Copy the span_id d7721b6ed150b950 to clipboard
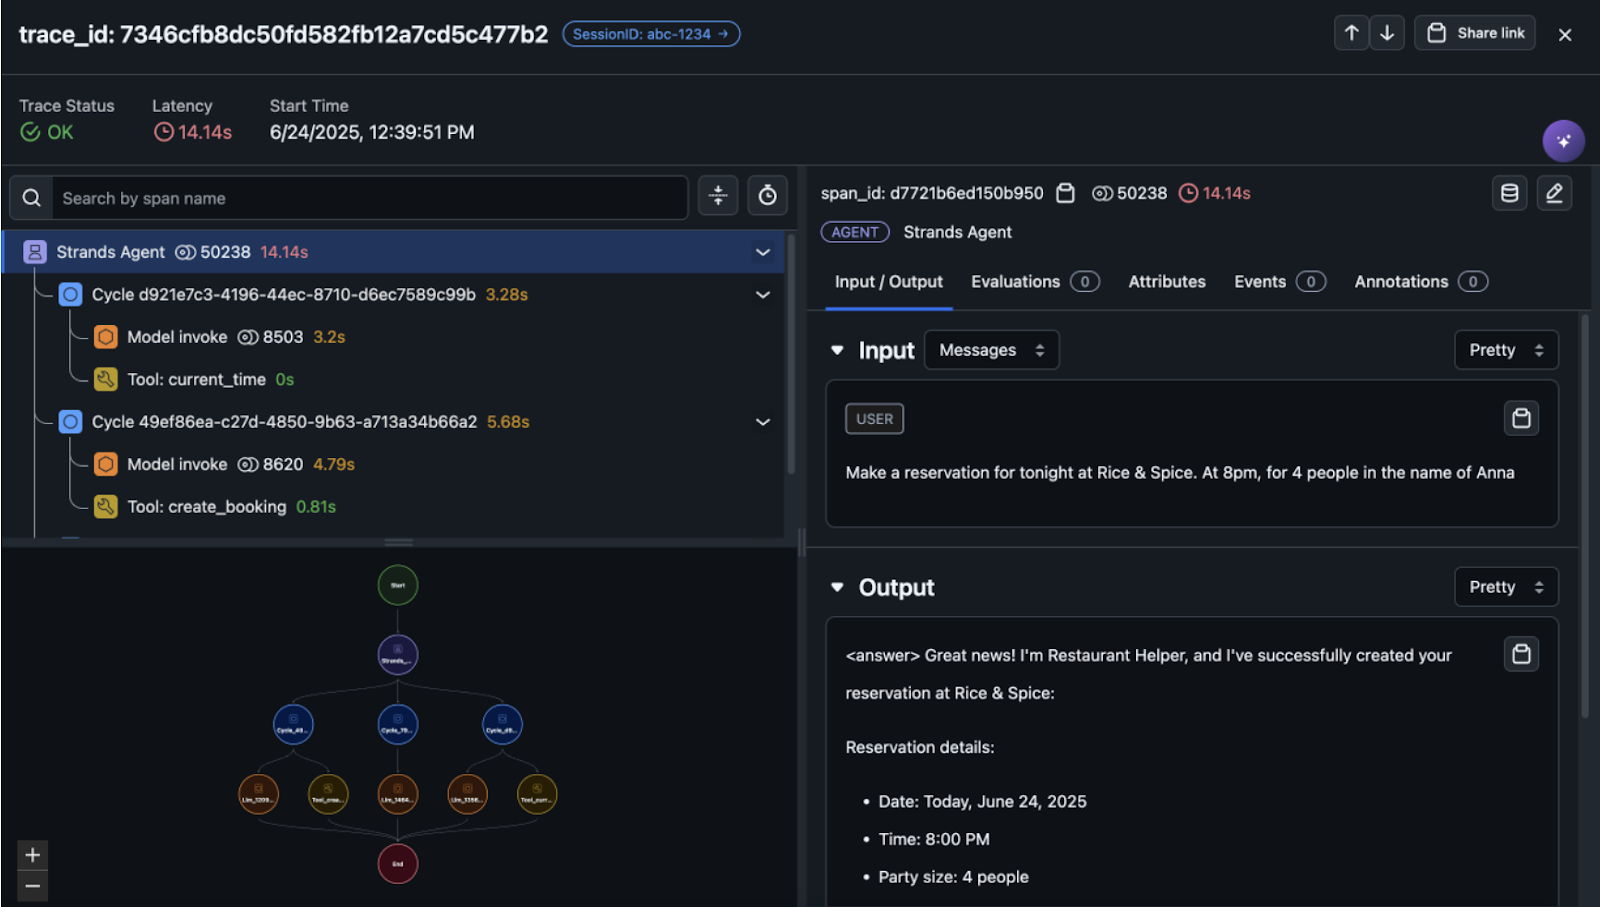1600x907 pixels. coord(1065,193)
